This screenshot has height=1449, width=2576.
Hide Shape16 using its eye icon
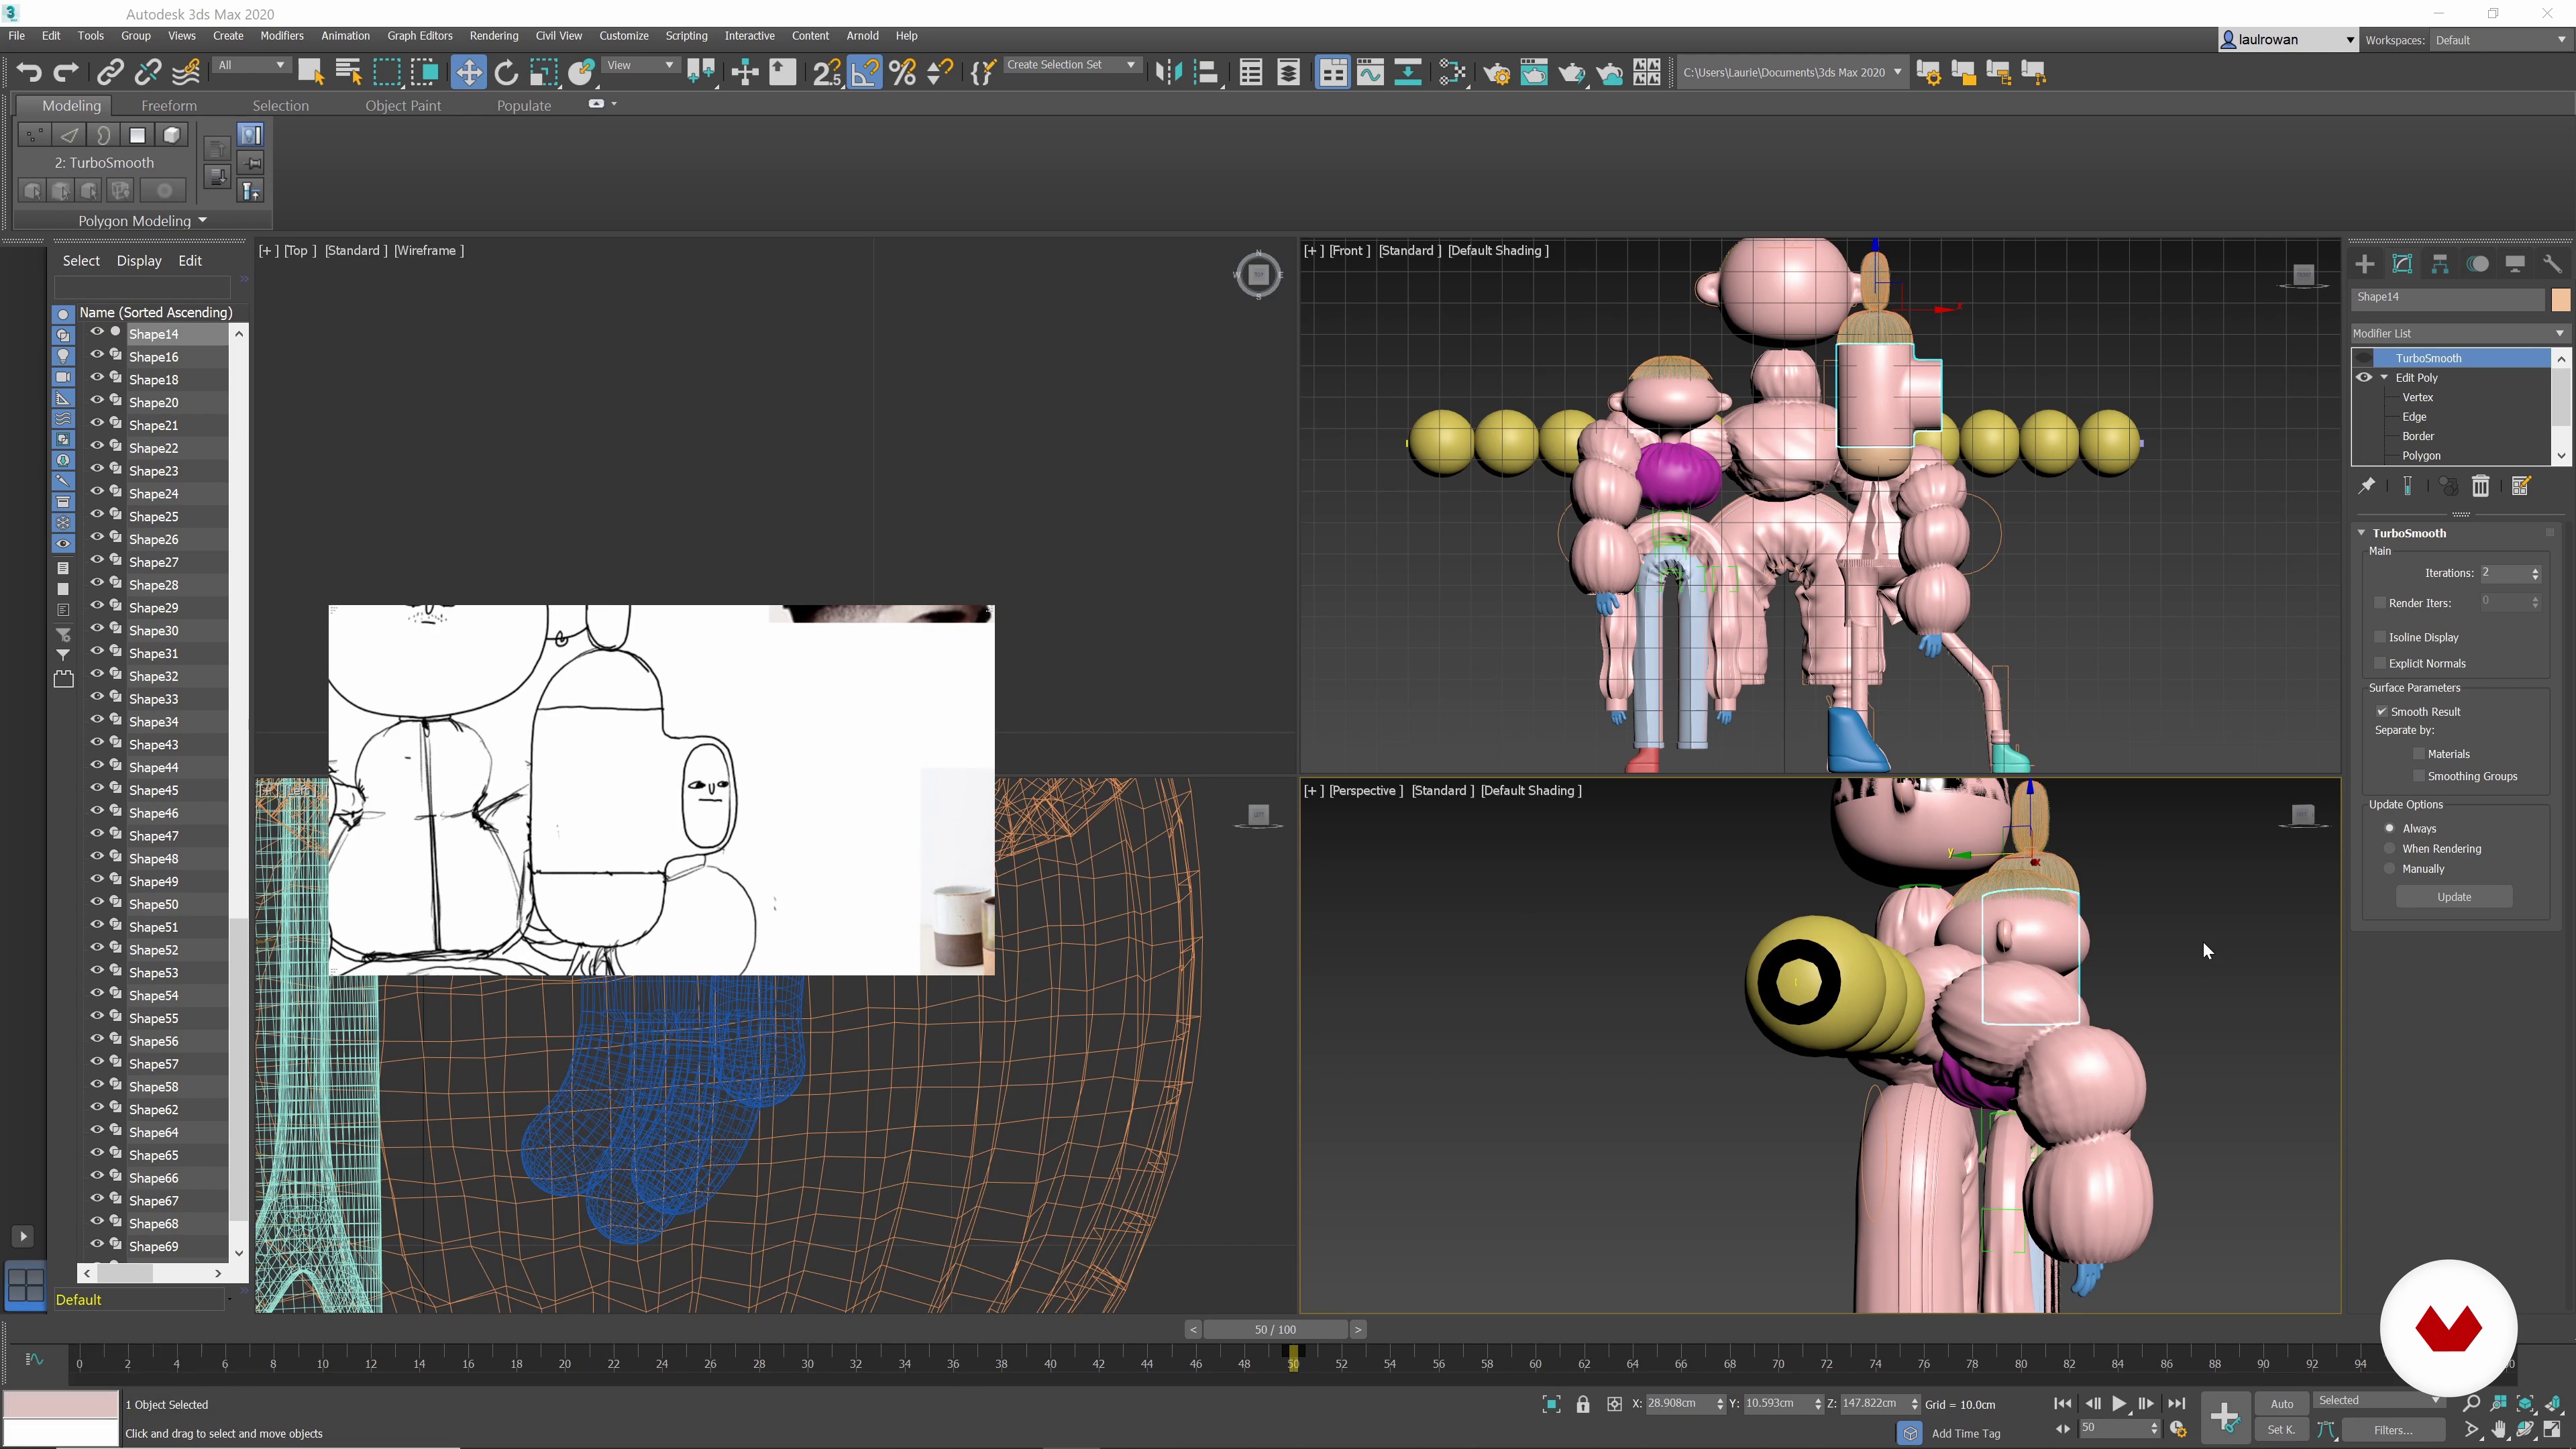97,354
